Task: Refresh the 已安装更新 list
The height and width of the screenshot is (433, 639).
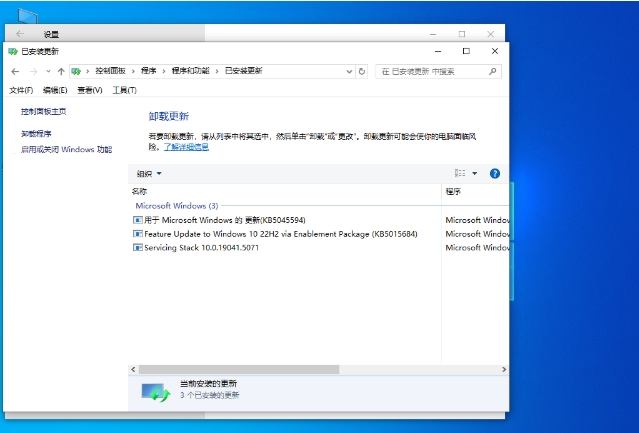Action: pos(362,71)
